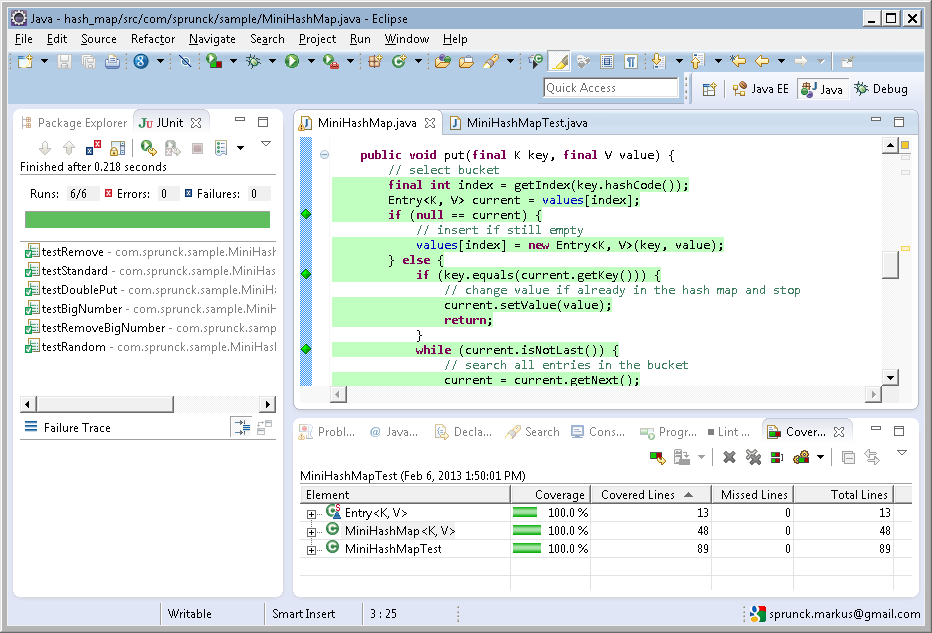Click the Quick Access search field
This screenshot has height=633, width=932.
pos(610,88)
